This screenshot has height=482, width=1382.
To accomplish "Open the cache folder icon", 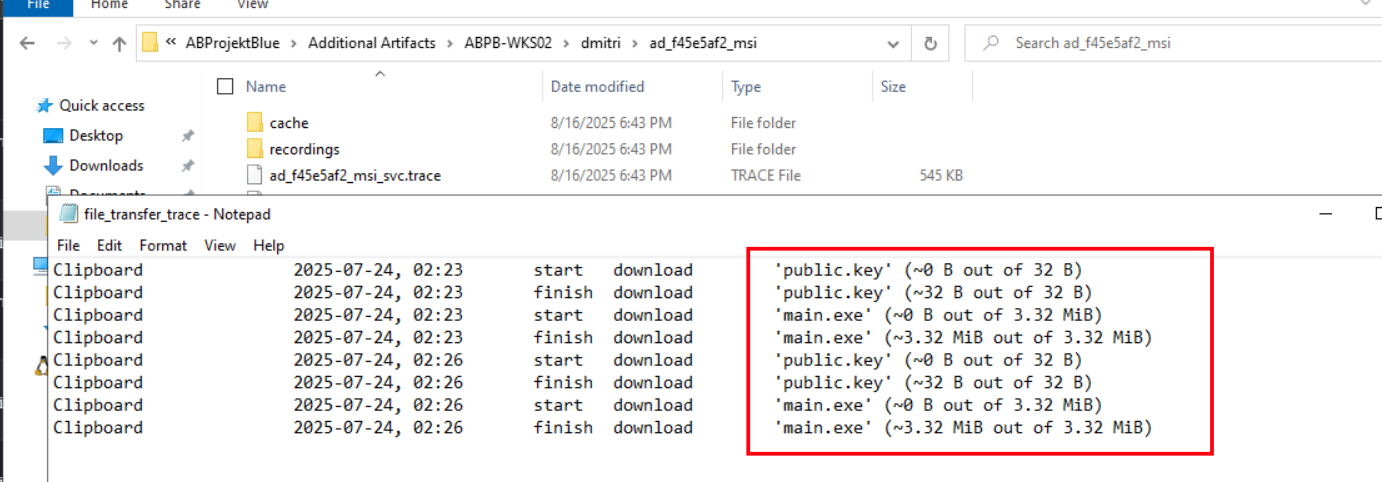I will (256, 123).
